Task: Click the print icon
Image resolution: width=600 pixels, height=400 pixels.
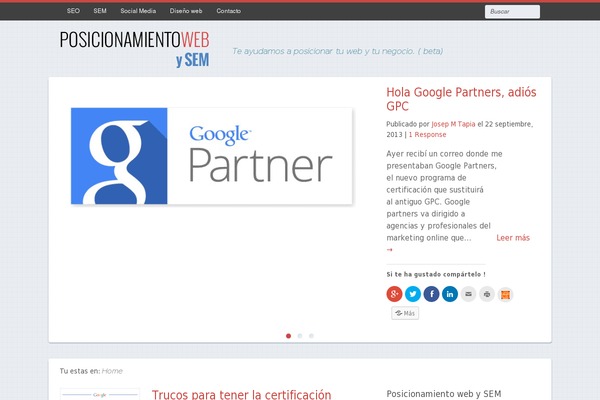Action: tap(487, 294)
